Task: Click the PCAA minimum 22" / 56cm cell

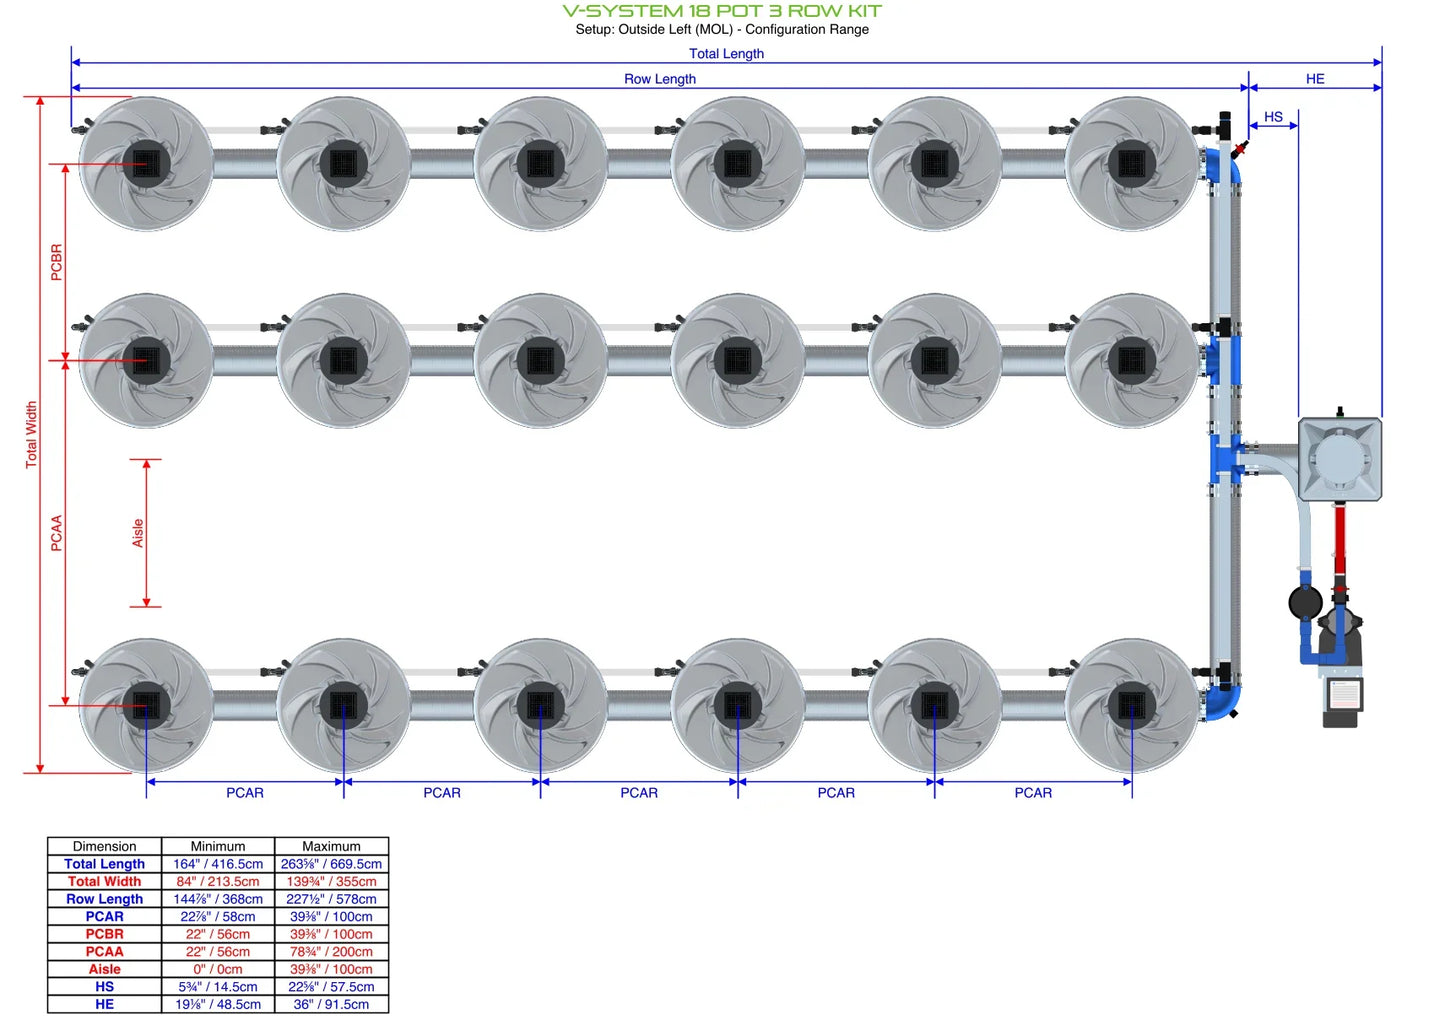Action: (x=218, y=952)
